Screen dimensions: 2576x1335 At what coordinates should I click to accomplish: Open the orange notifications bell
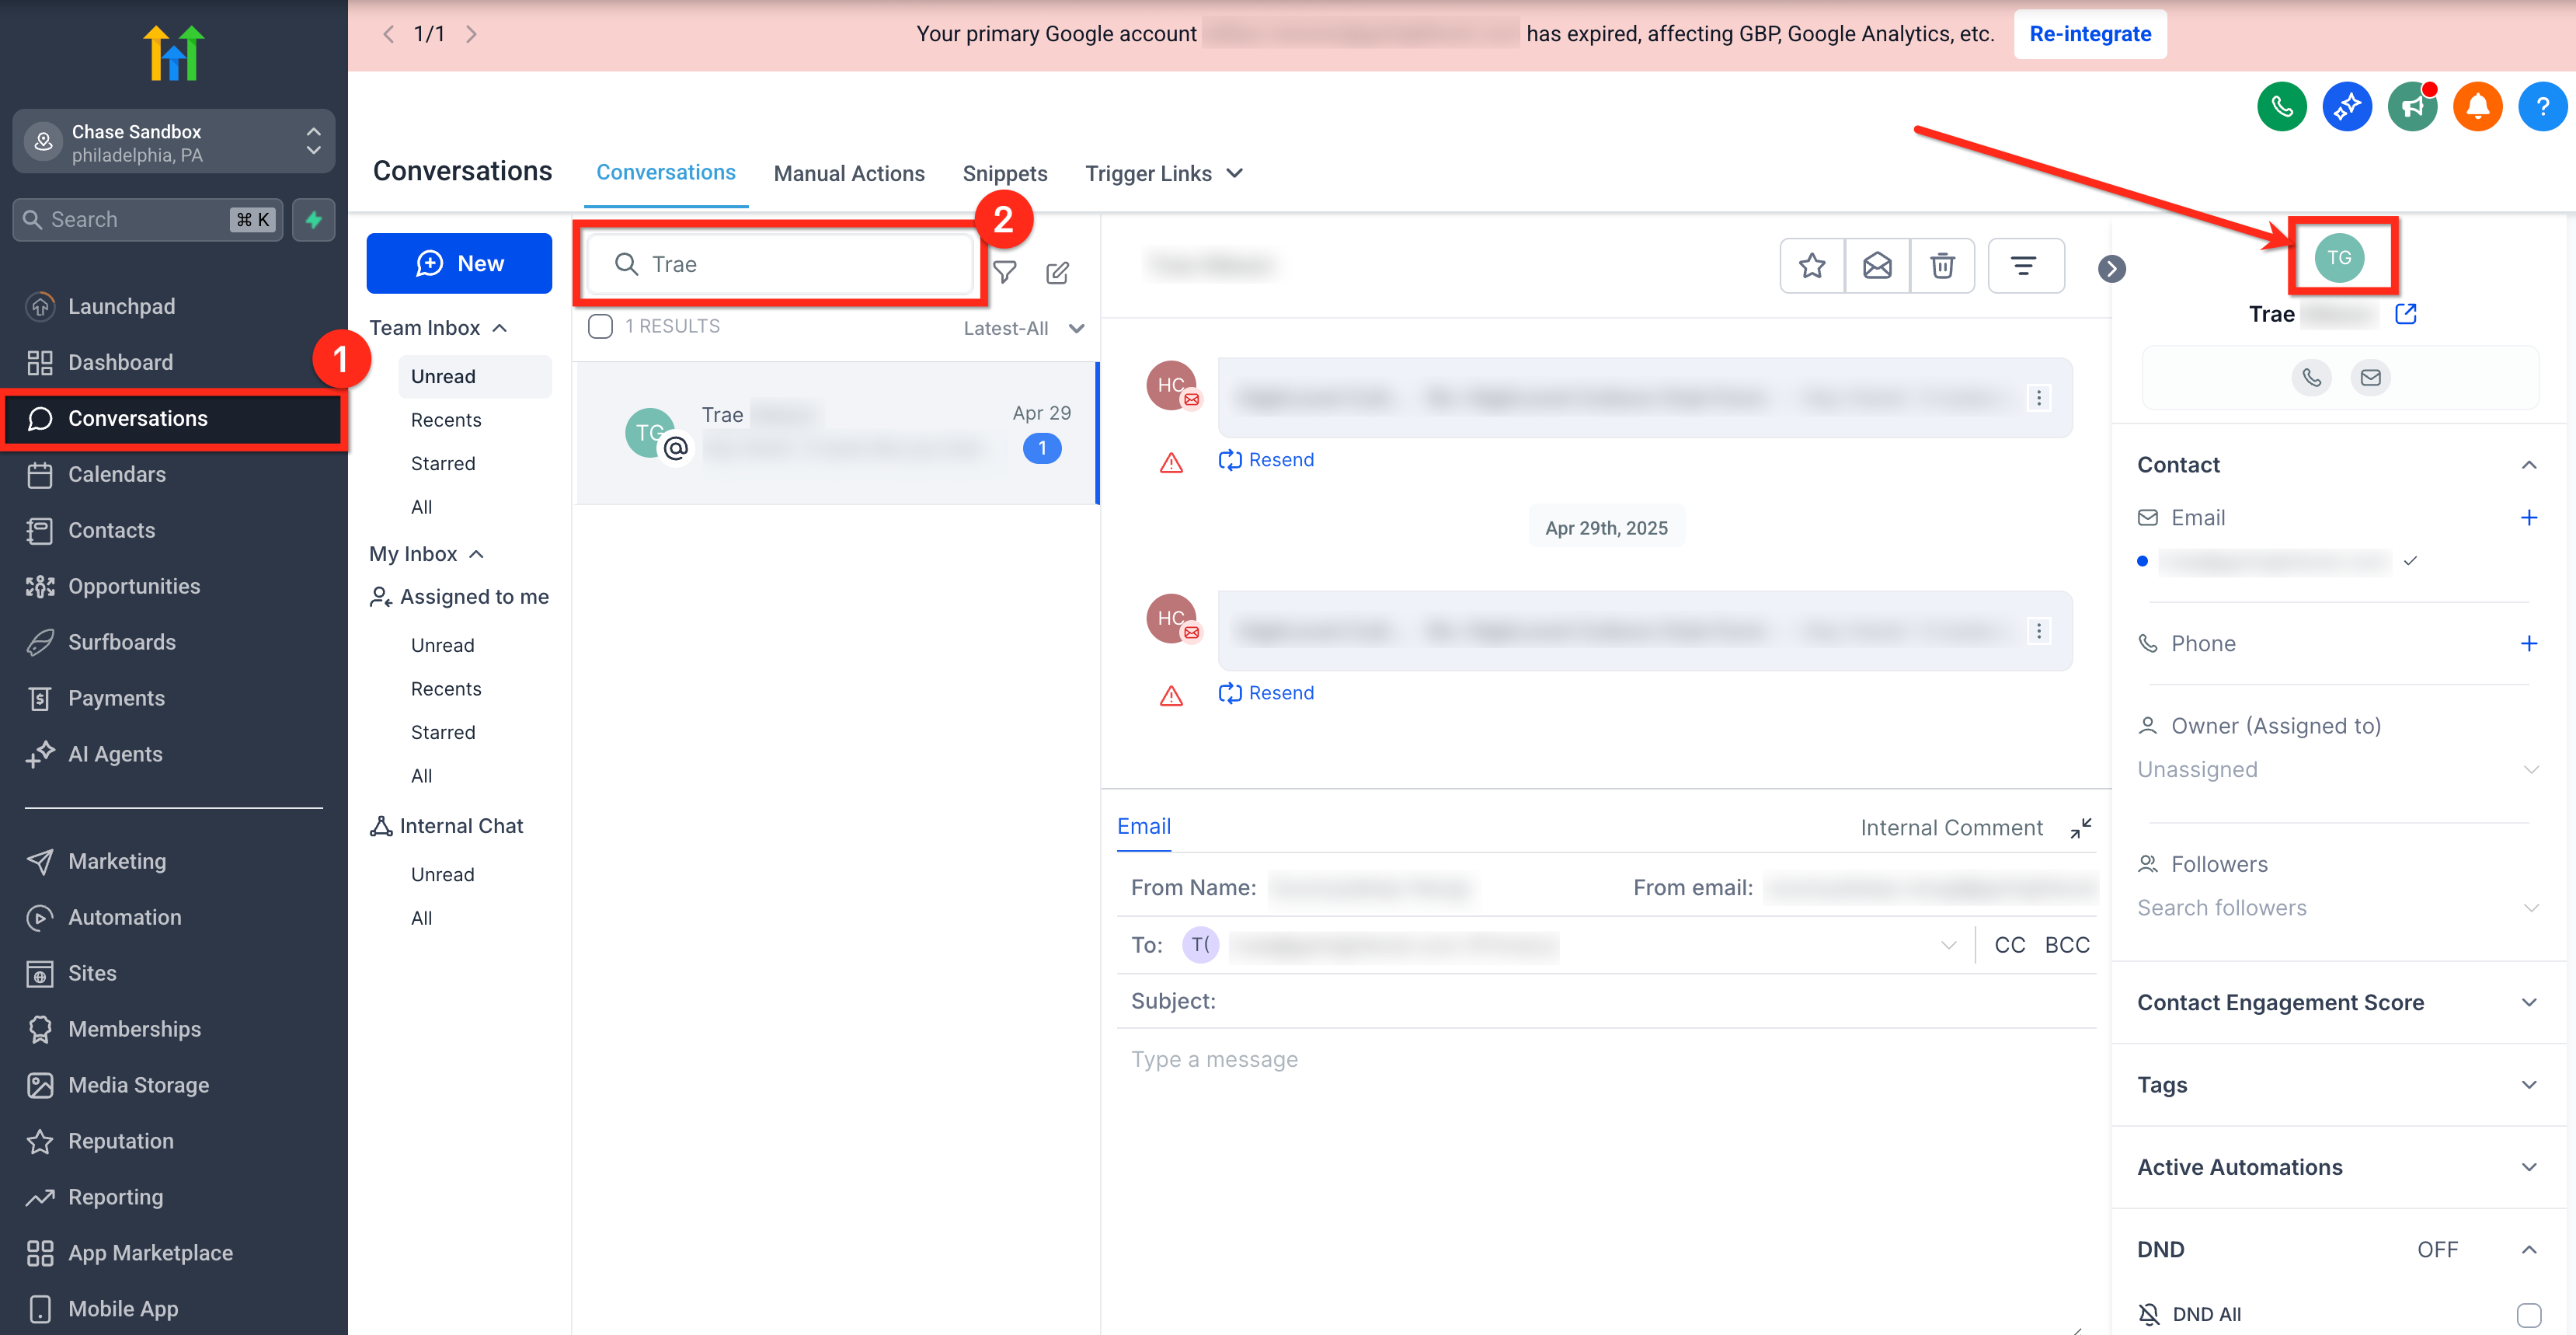point(2477,106)
